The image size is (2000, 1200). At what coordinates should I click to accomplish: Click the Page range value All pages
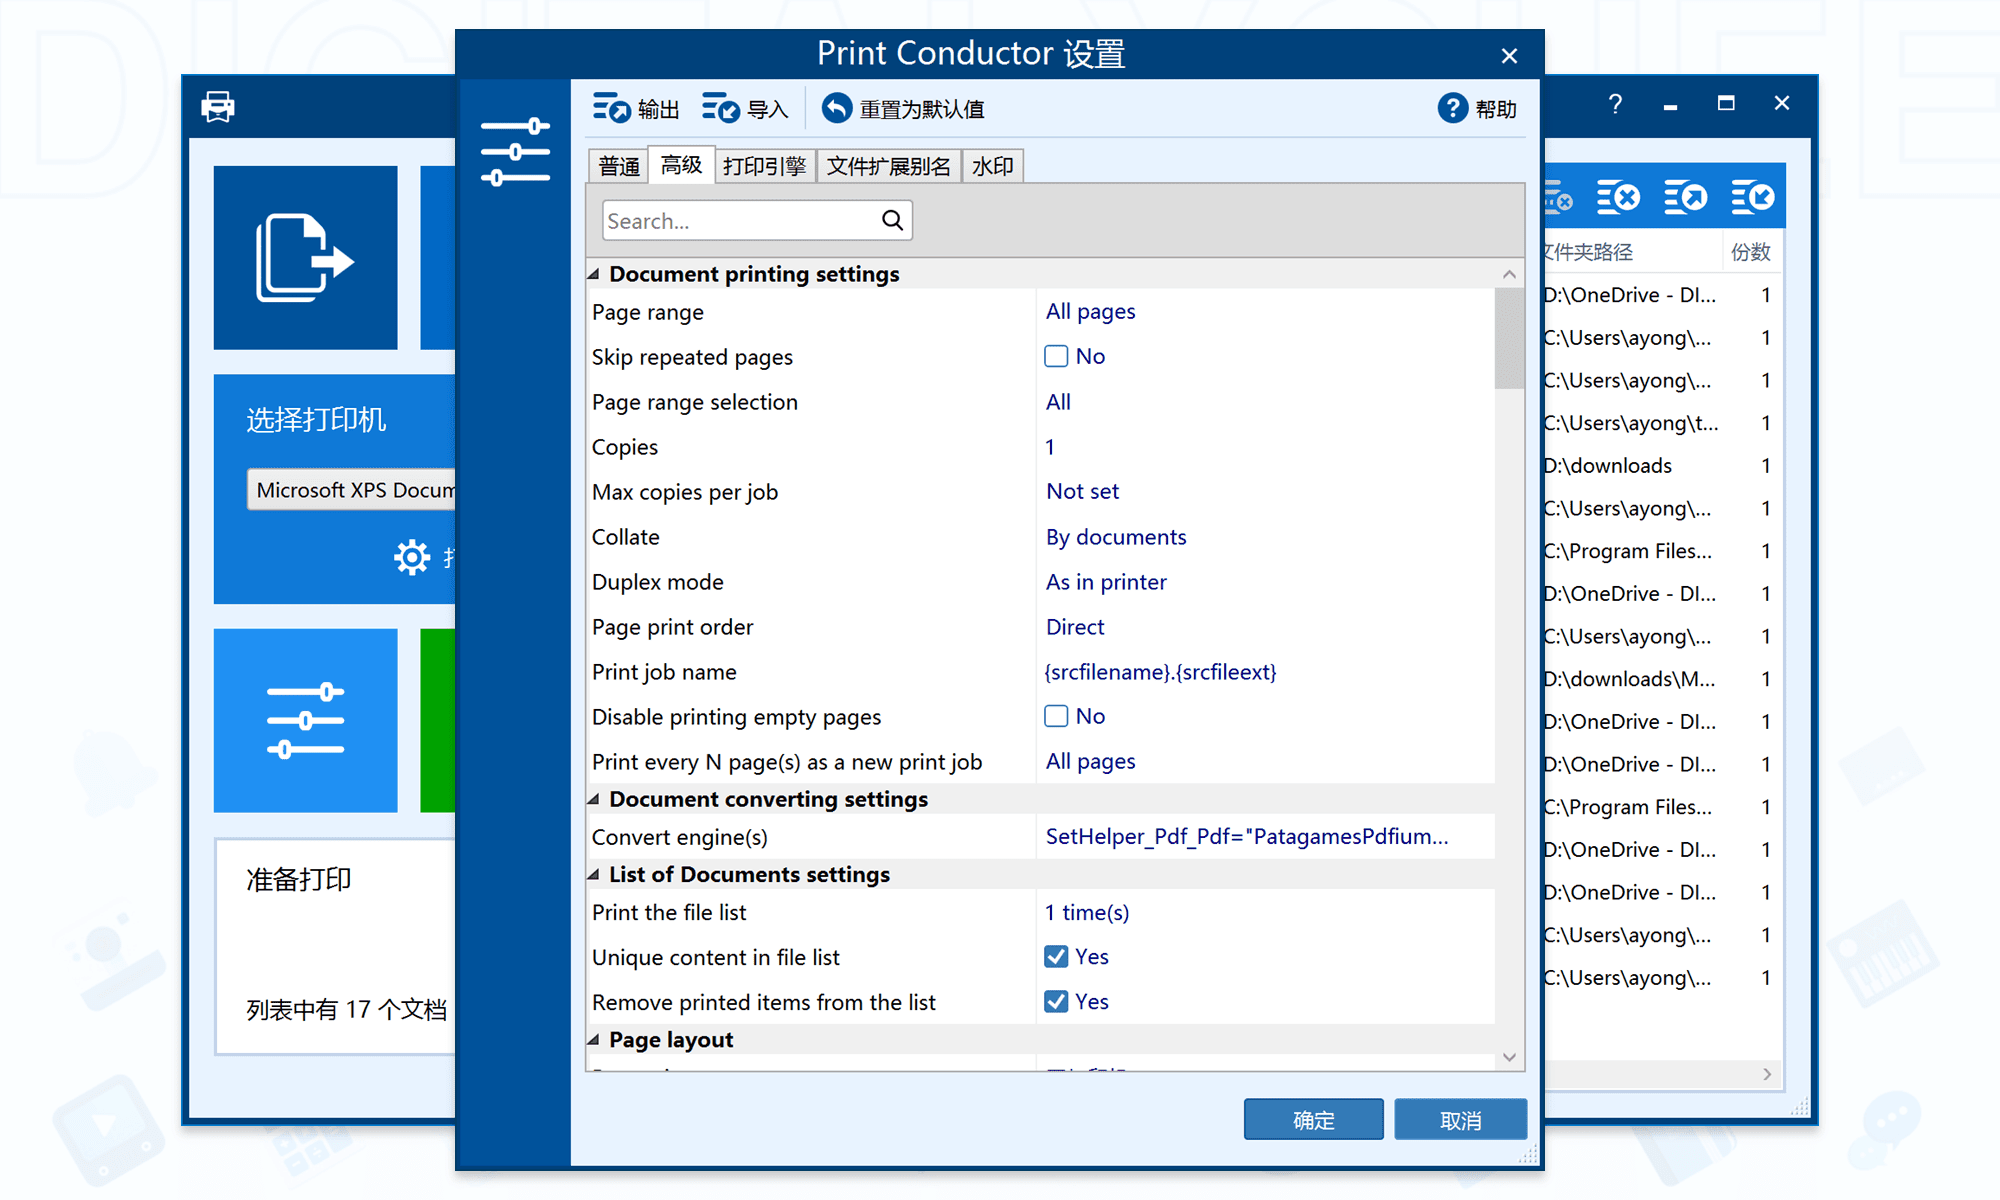tap(1091, 312)
